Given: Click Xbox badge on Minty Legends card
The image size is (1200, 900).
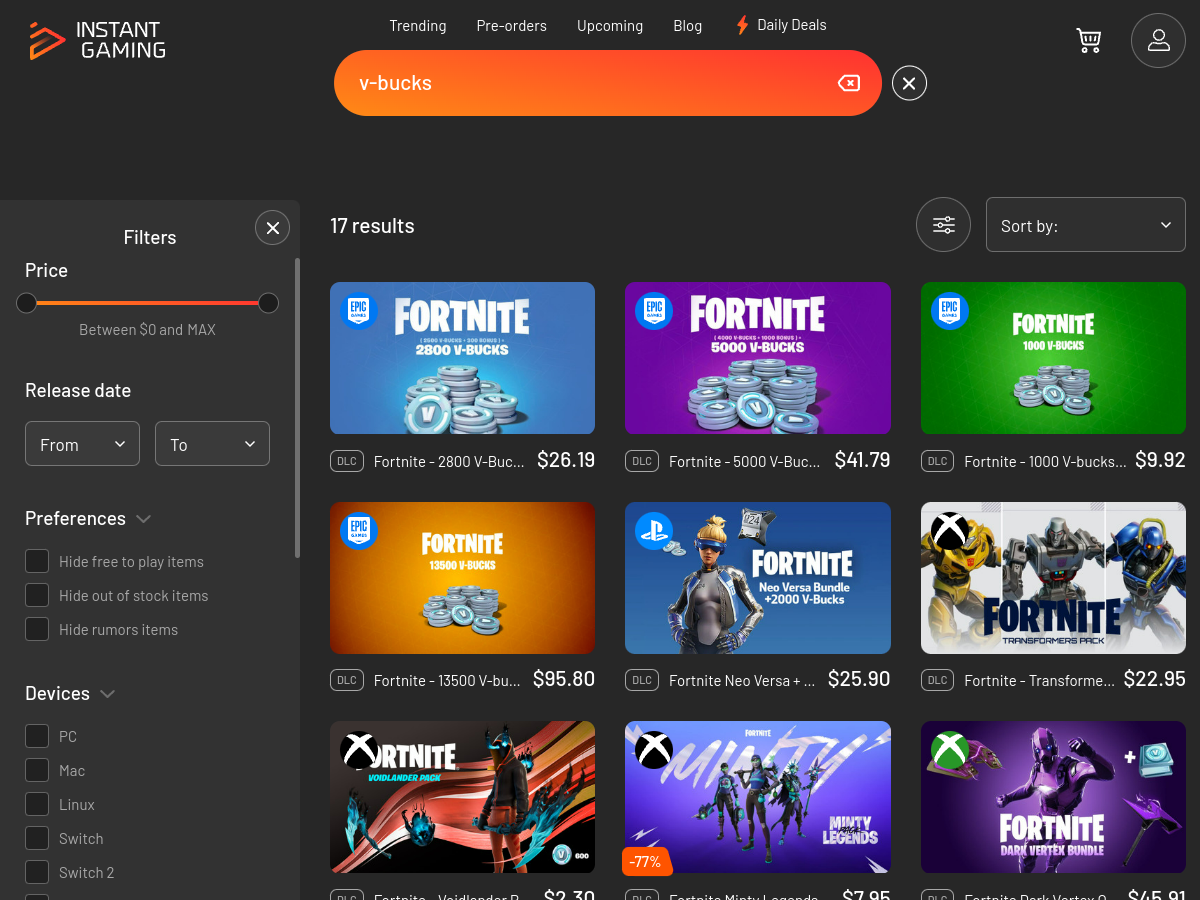Looking at the screenshot, I should tap(654, 750).
